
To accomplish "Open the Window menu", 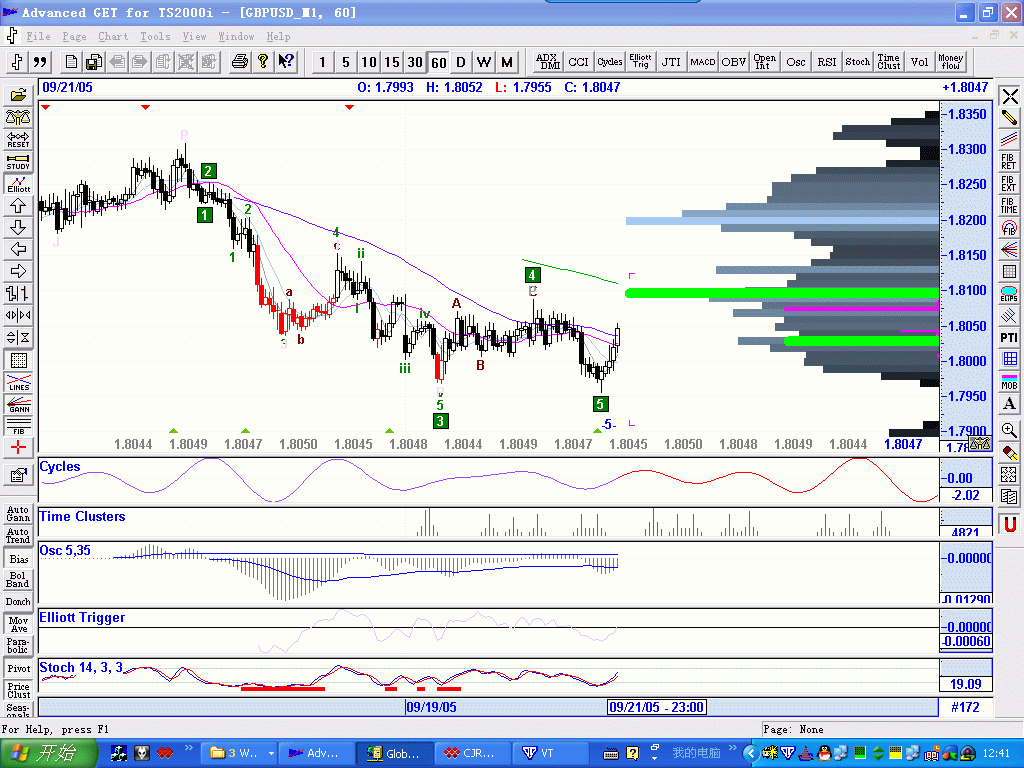I will [236, 37].
